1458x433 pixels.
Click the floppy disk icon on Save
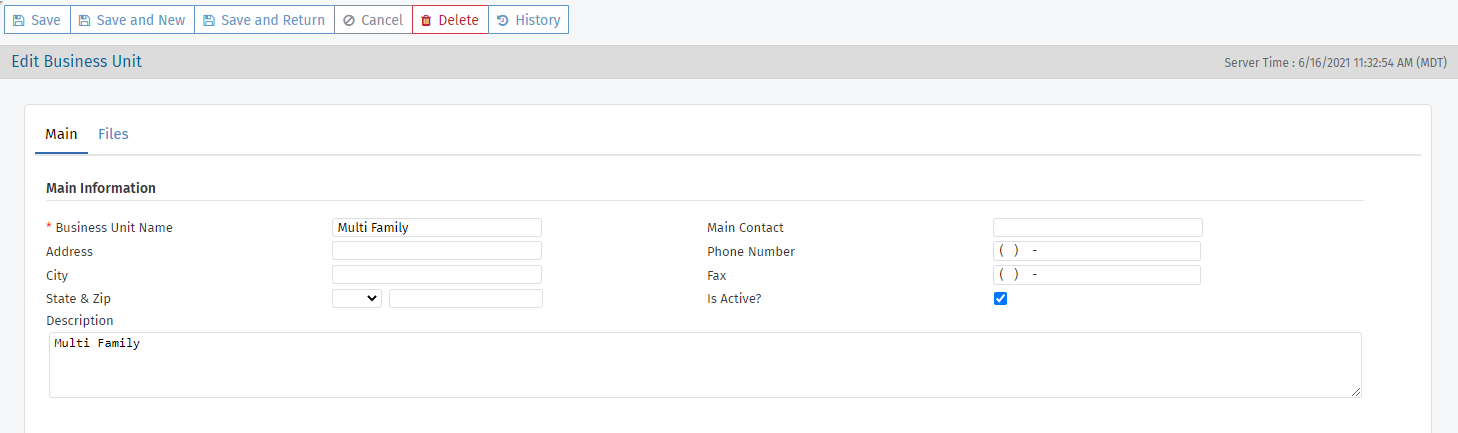tap(18, 21)
